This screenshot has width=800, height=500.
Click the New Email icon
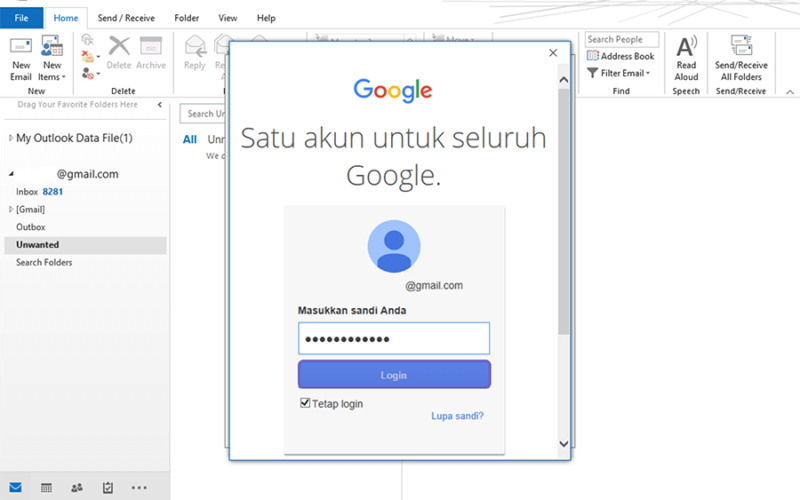click(x=21, y=46)
